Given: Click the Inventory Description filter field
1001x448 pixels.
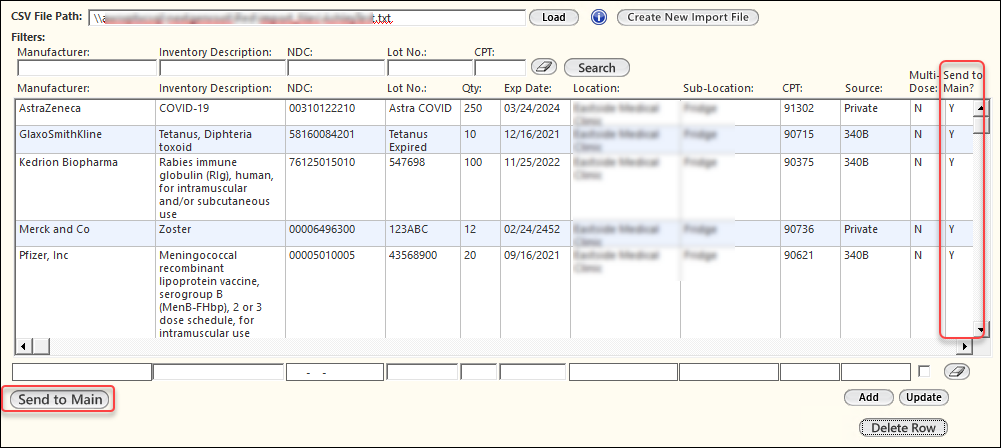Looking at the screenshot, I should click(x=222, y=68).
